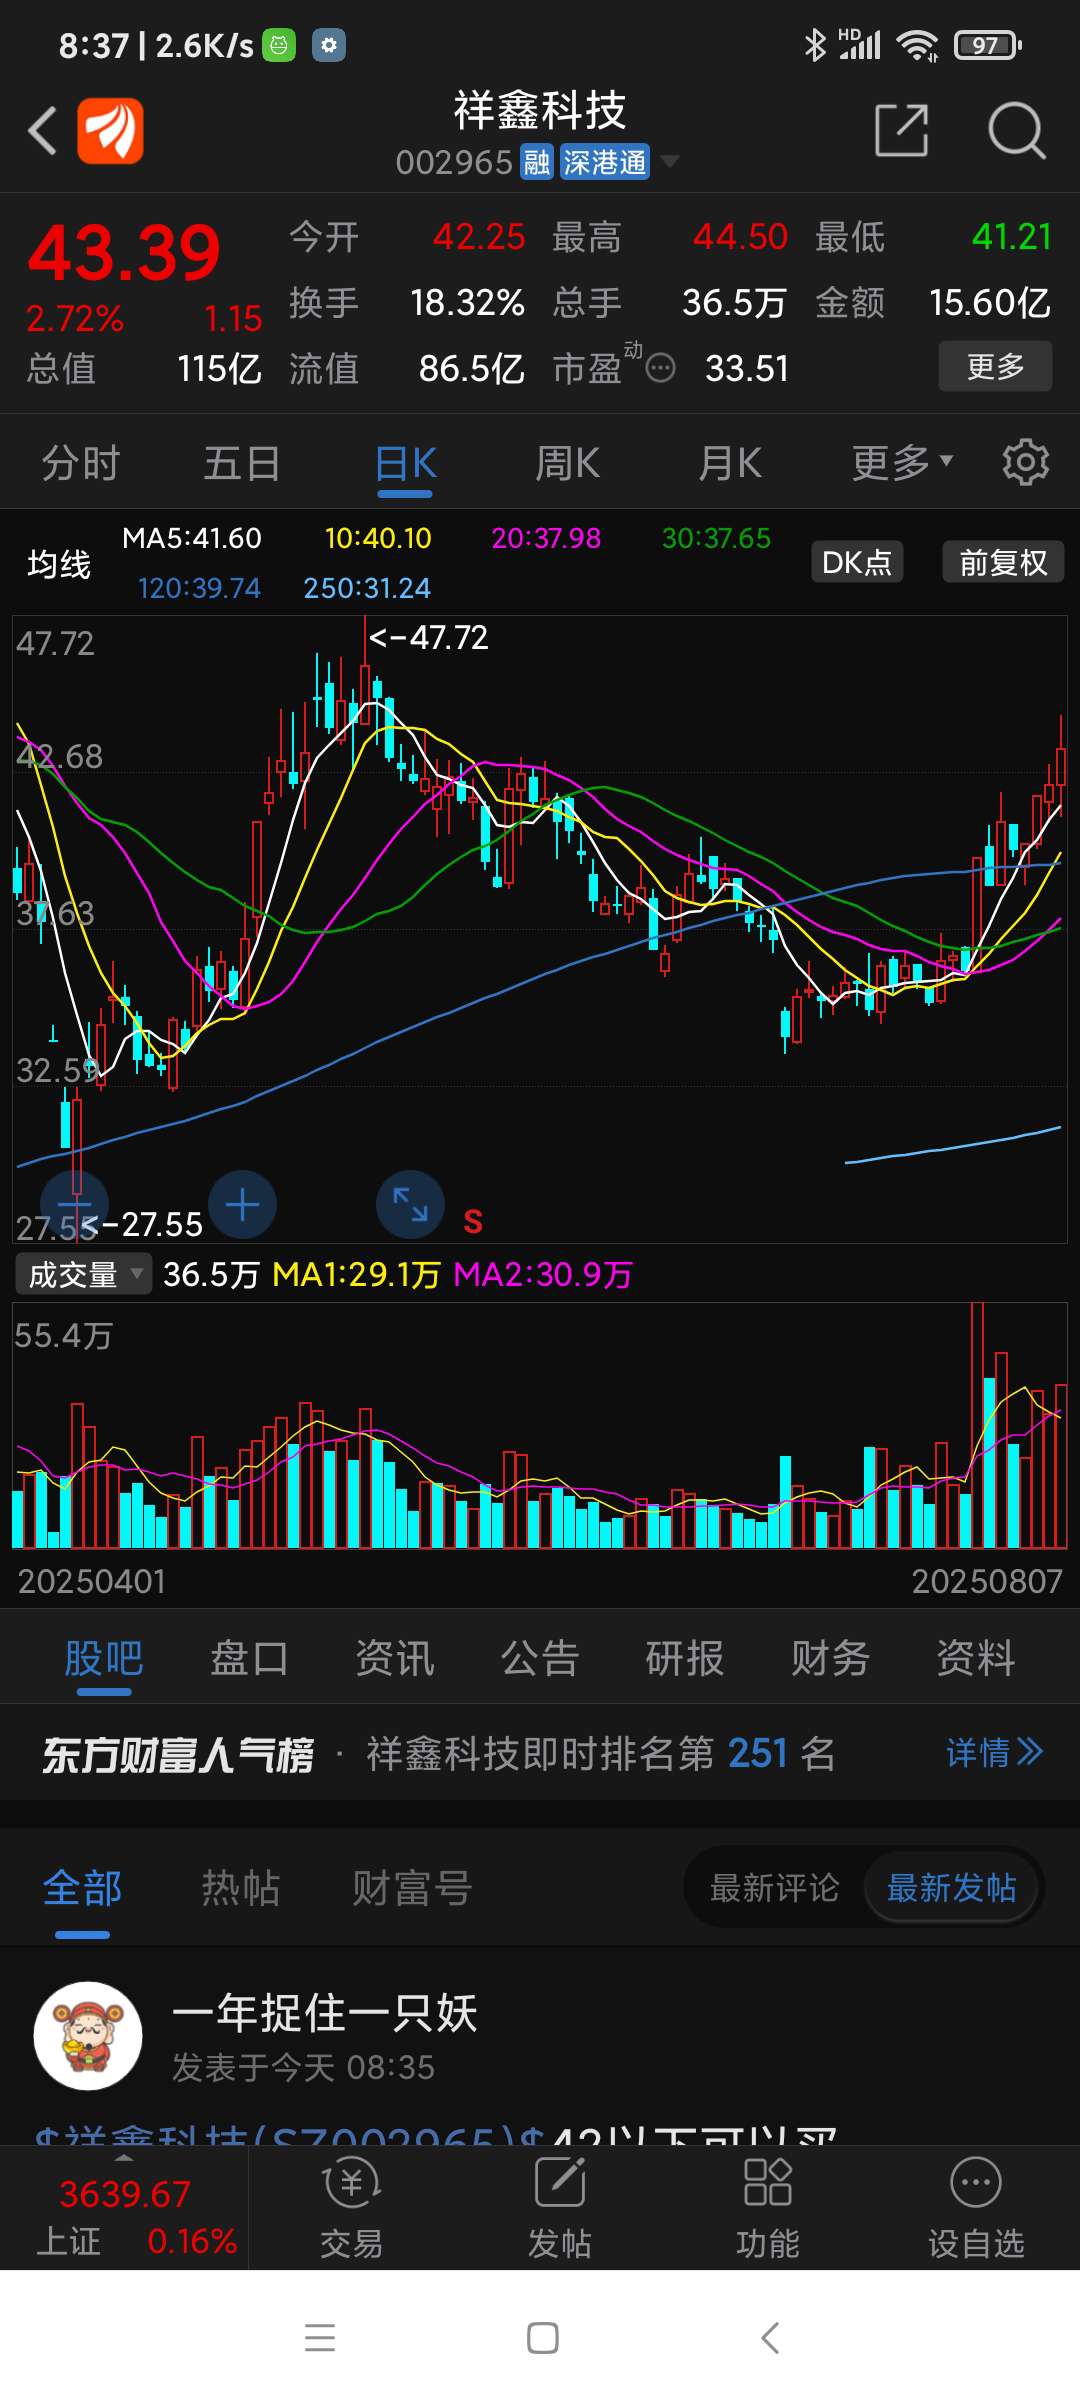
Task: Open 东方财富人气榜 ranking banner
Action: (540, 1752)
